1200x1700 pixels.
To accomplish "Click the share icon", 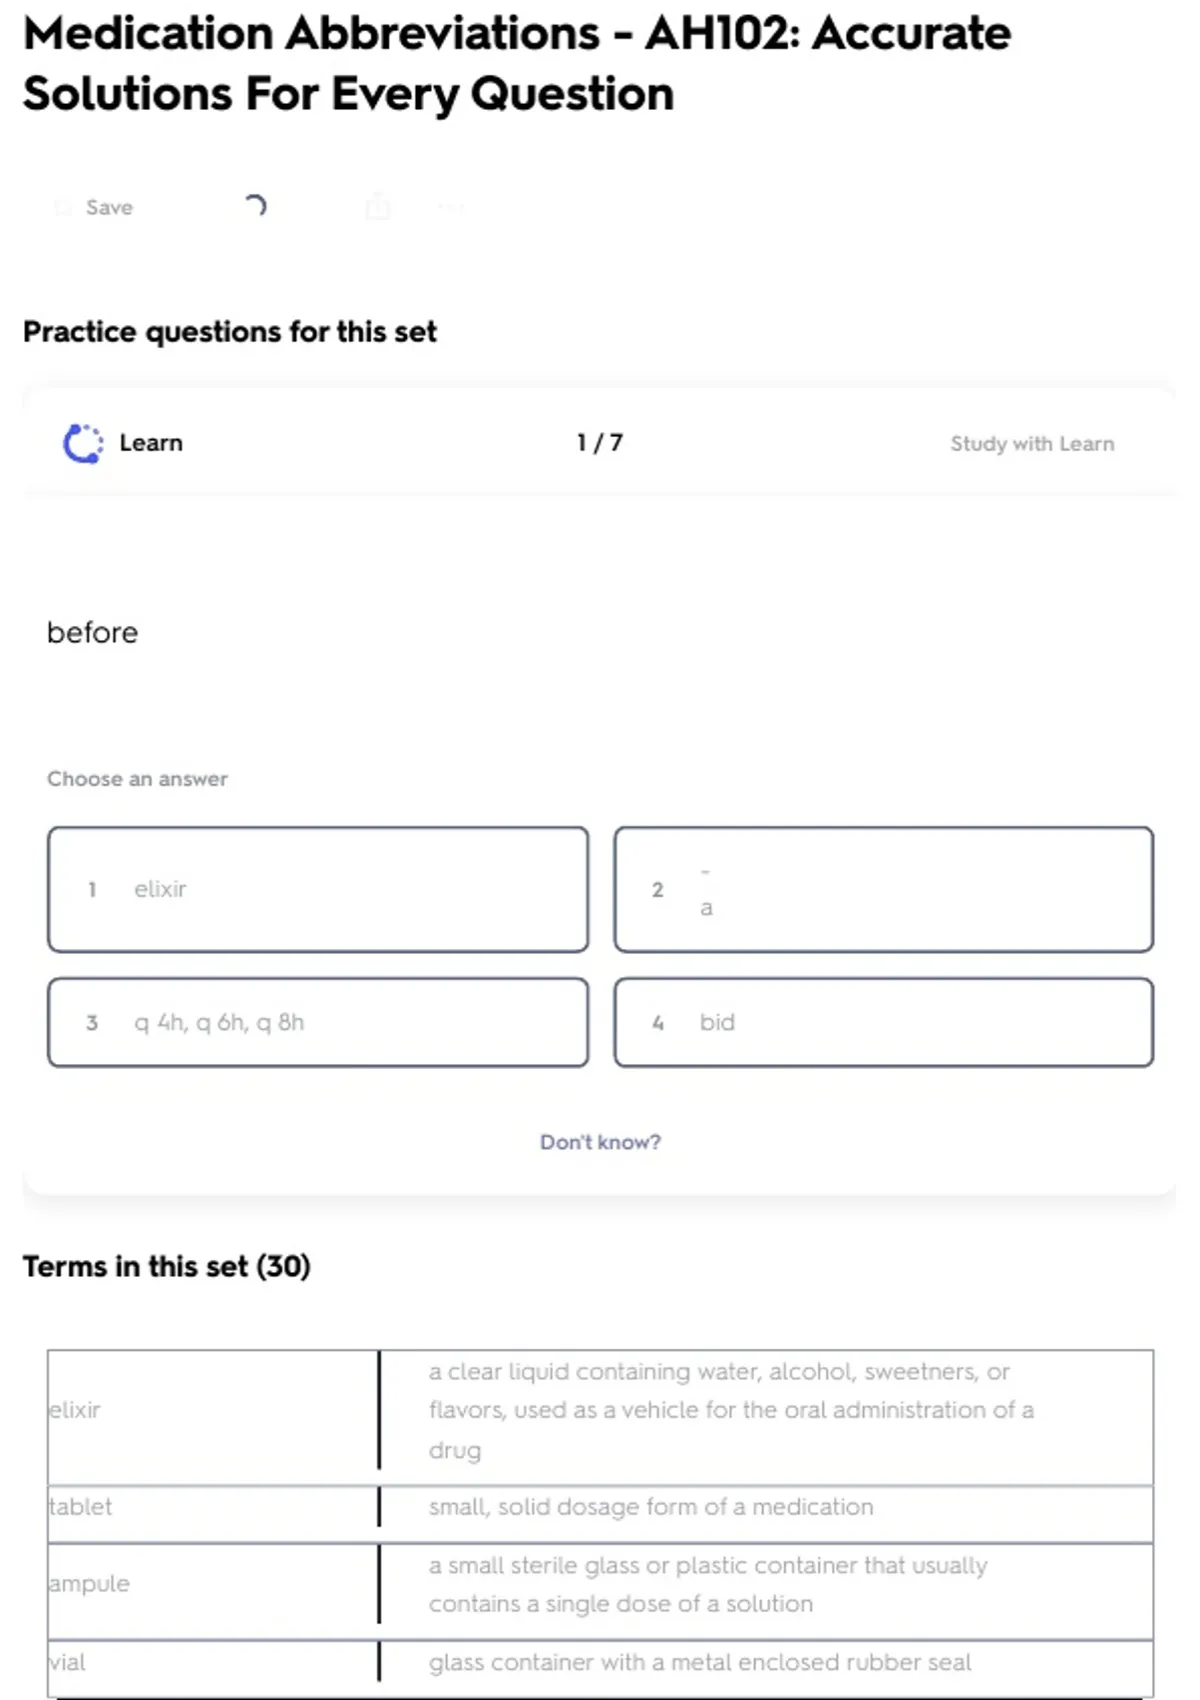I will coord(378,207).
